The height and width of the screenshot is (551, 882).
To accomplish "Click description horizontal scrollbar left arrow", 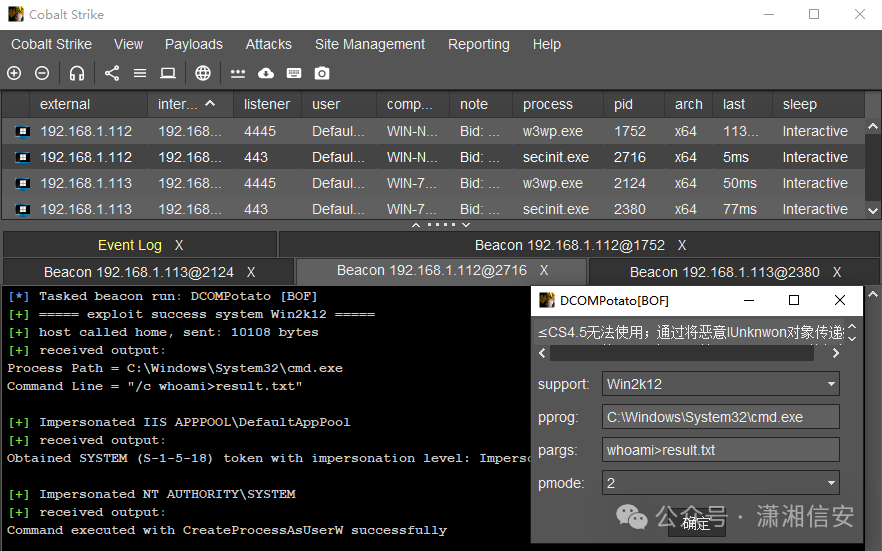I will [542, 353].
